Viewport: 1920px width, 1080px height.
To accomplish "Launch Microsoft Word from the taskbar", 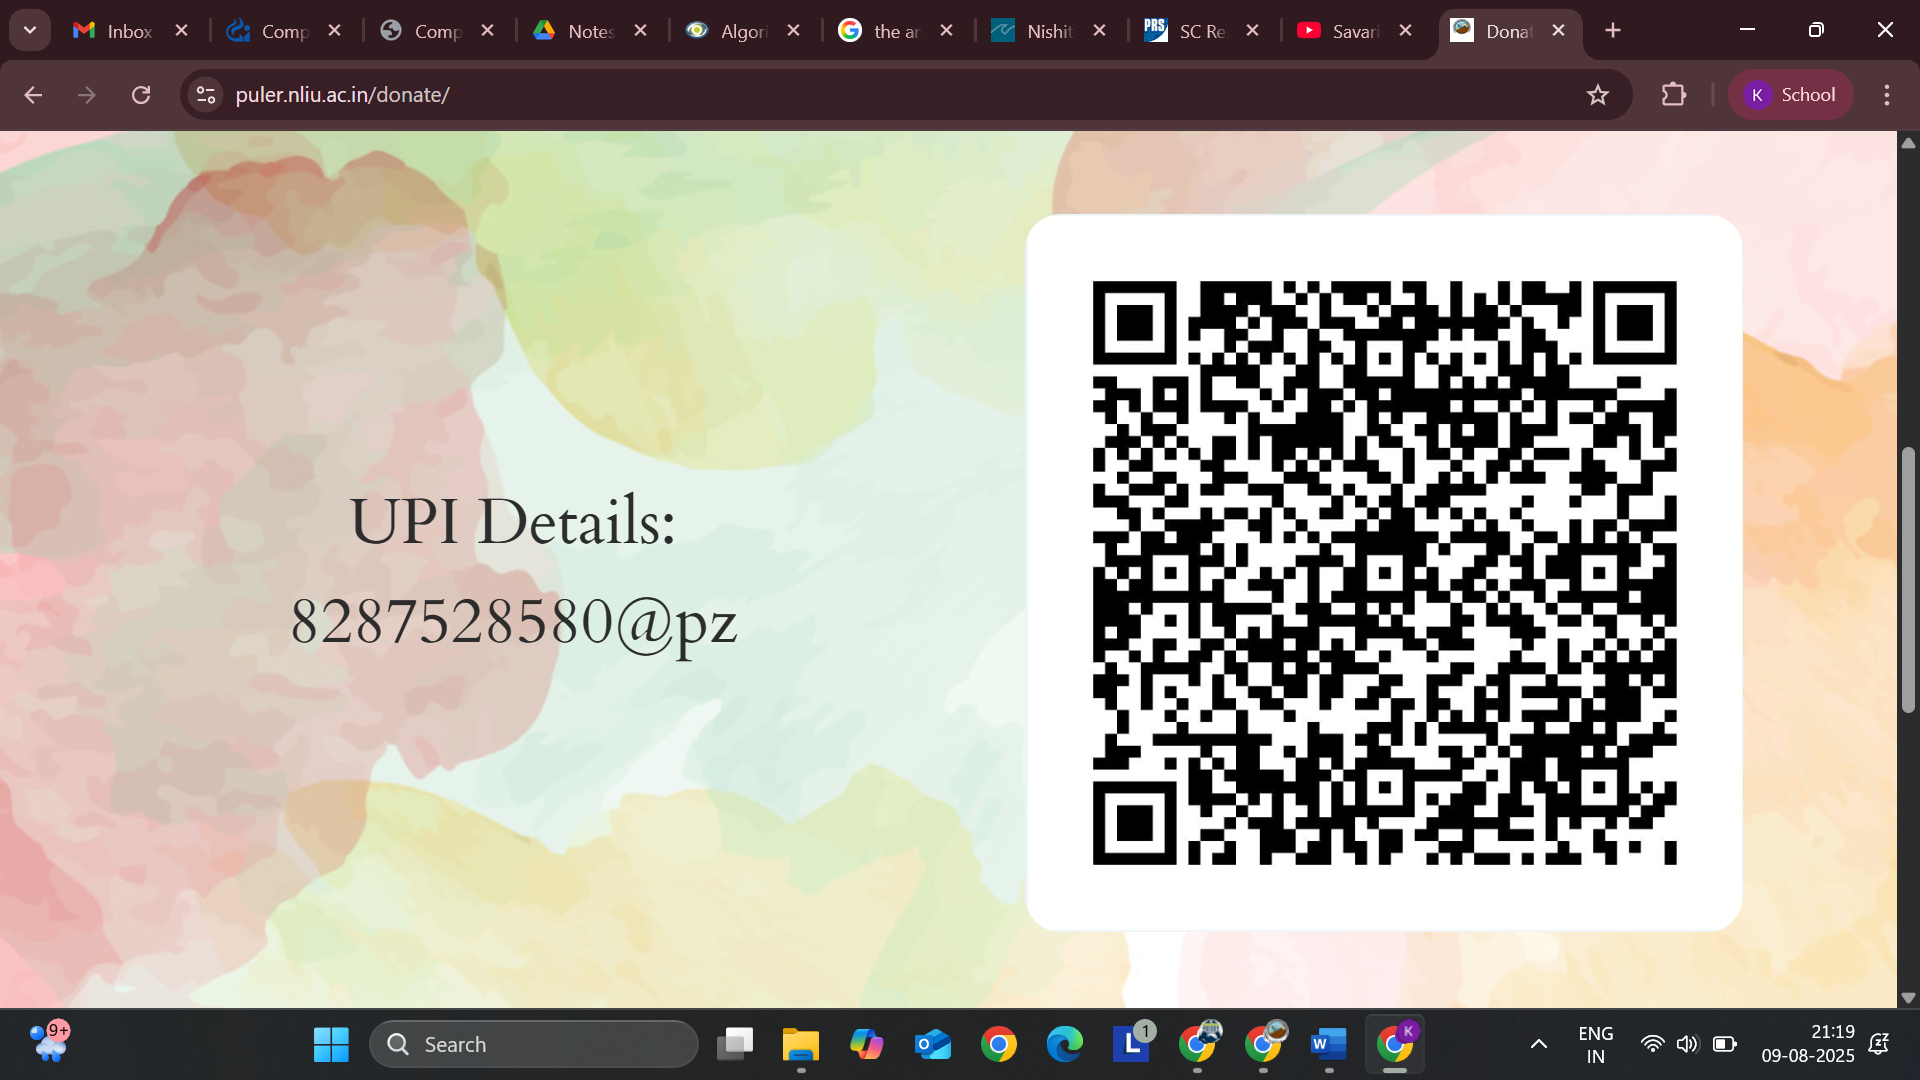I will pos(1328,1044).
